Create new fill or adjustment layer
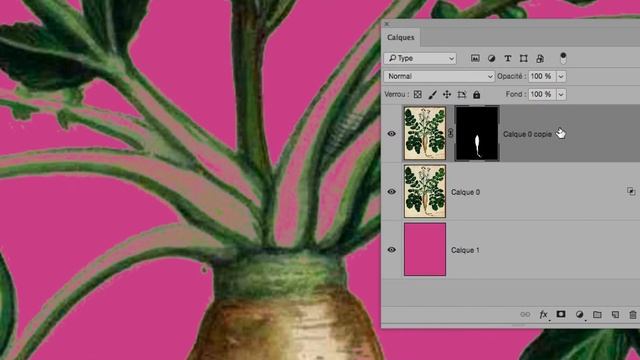This screenshot has width=640, height=360. (x=579, y=314)
